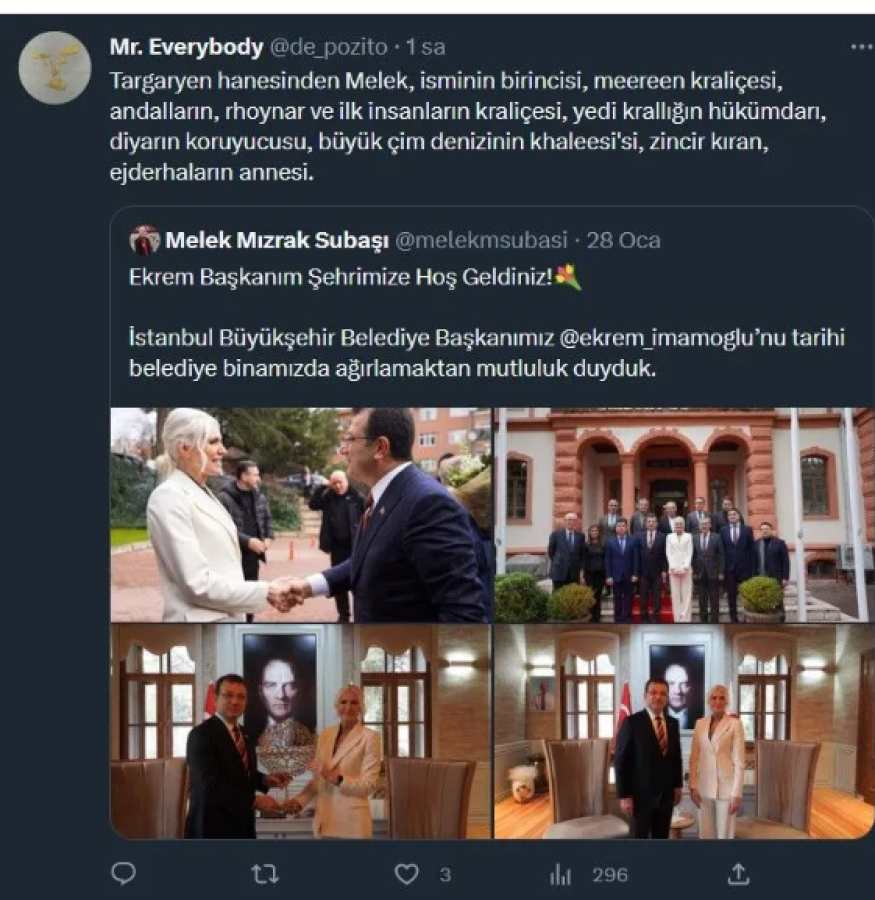
Task: Like the tweet with the heart icon
Action: click(x=406, y=874)
